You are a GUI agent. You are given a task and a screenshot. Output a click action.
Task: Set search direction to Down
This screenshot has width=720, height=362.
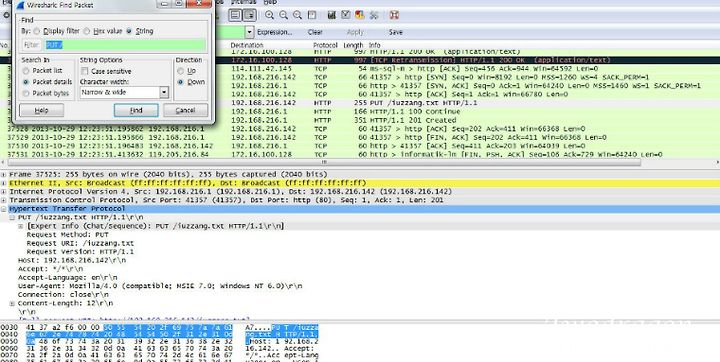tap(180, 82)
